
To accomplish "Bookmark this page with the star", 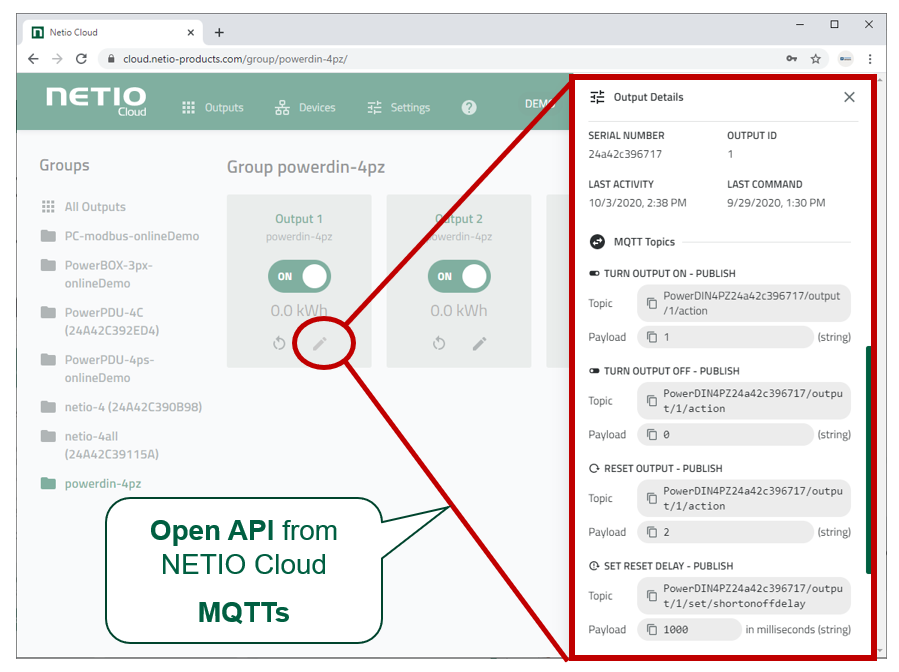I will (x=815, y=58).
